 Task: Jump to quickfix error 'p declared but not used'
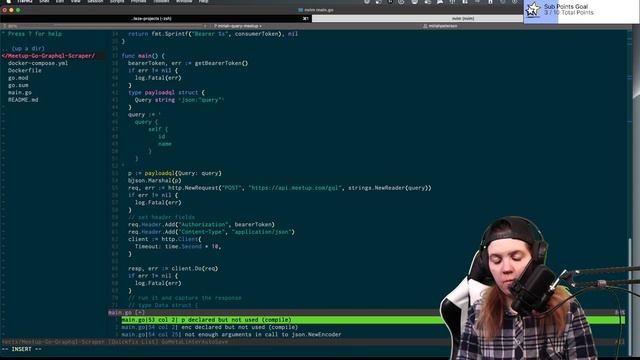pos(207,320)
